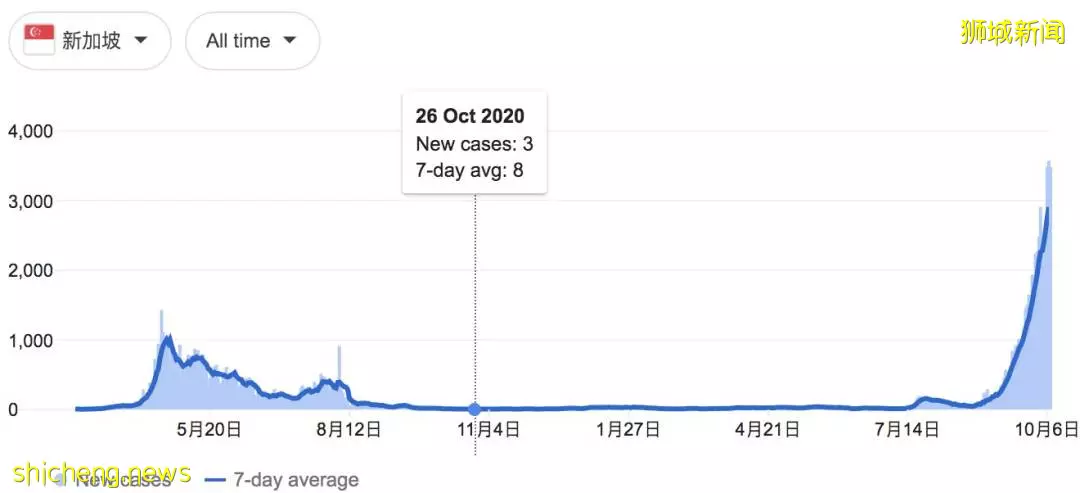Image resolution: width=1080 pixels, height=493 pixels.
Task: Click the arrow beside 新加坡
Action: pyautogui.click(x=141, y=41)
